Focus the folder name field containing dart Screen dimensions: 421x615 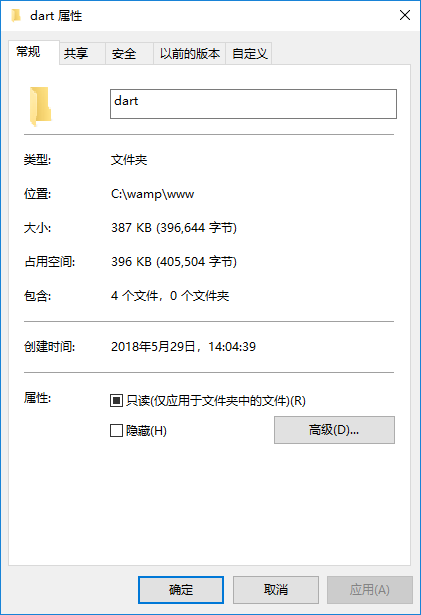pyautogui.click(x=253, y=104)
